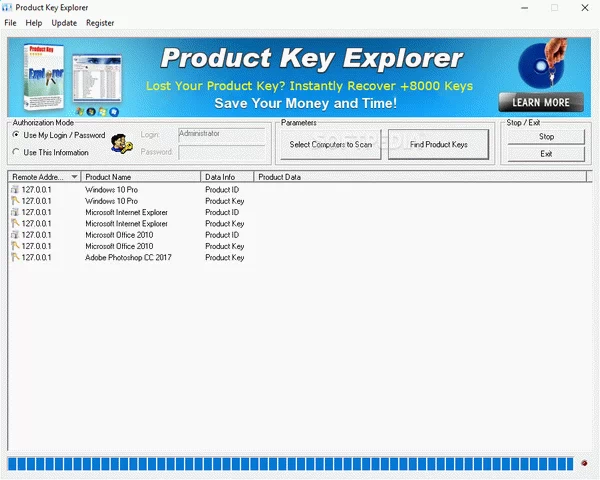Select 'Microsoft Office 2010' name in Product Key row

click(119, 246)
